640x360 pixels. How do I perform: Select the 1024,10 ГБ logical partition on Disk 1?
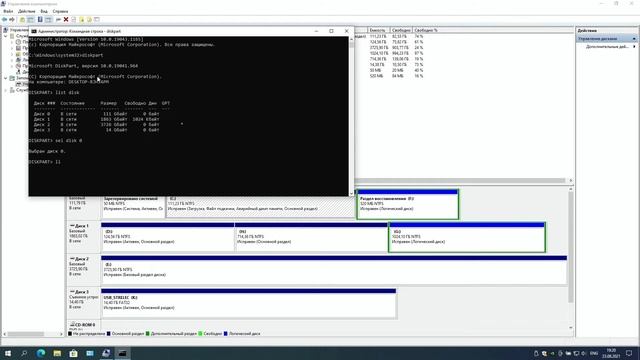pyautogui.click(x=467, y=237)
